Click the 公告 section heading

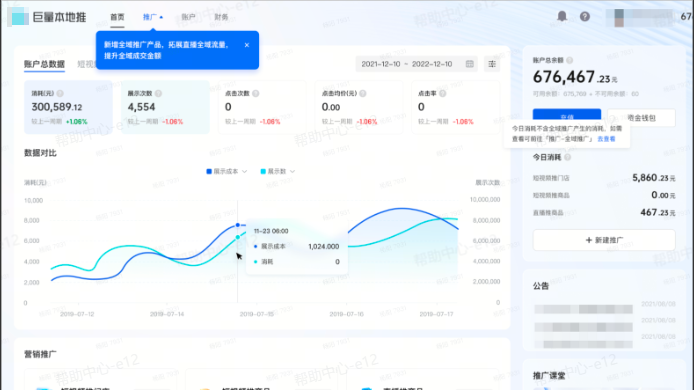coord(541,286)
